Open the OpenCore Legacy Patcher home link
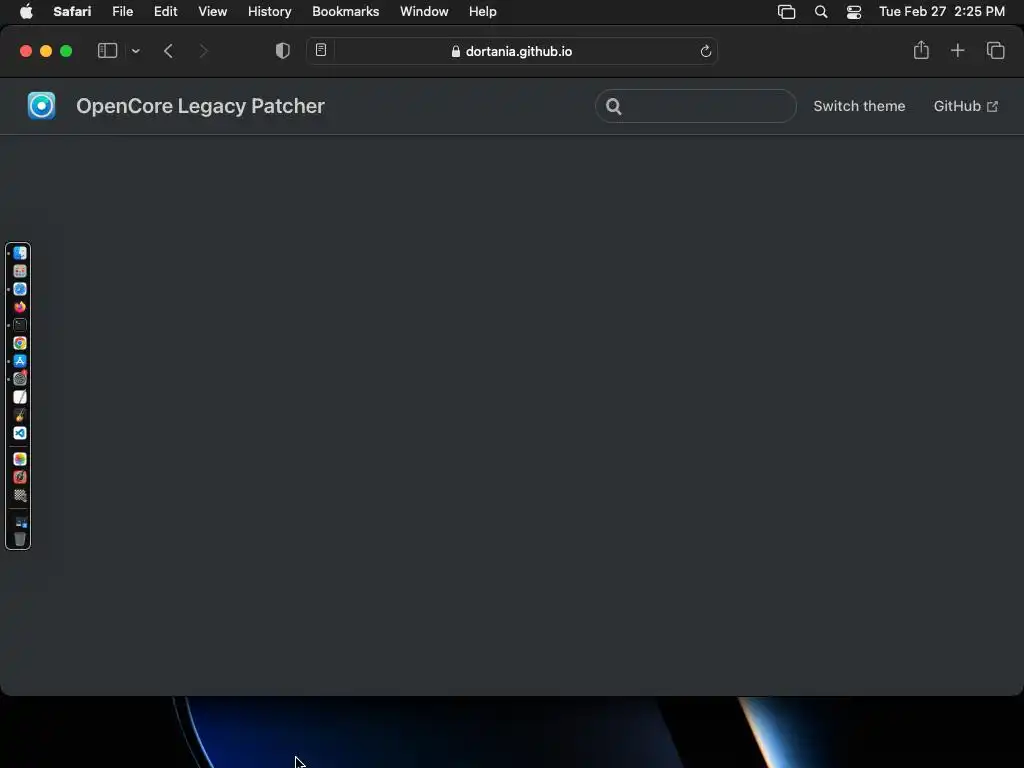Viewport: 1024px width, 768px height. coord(200,106)
